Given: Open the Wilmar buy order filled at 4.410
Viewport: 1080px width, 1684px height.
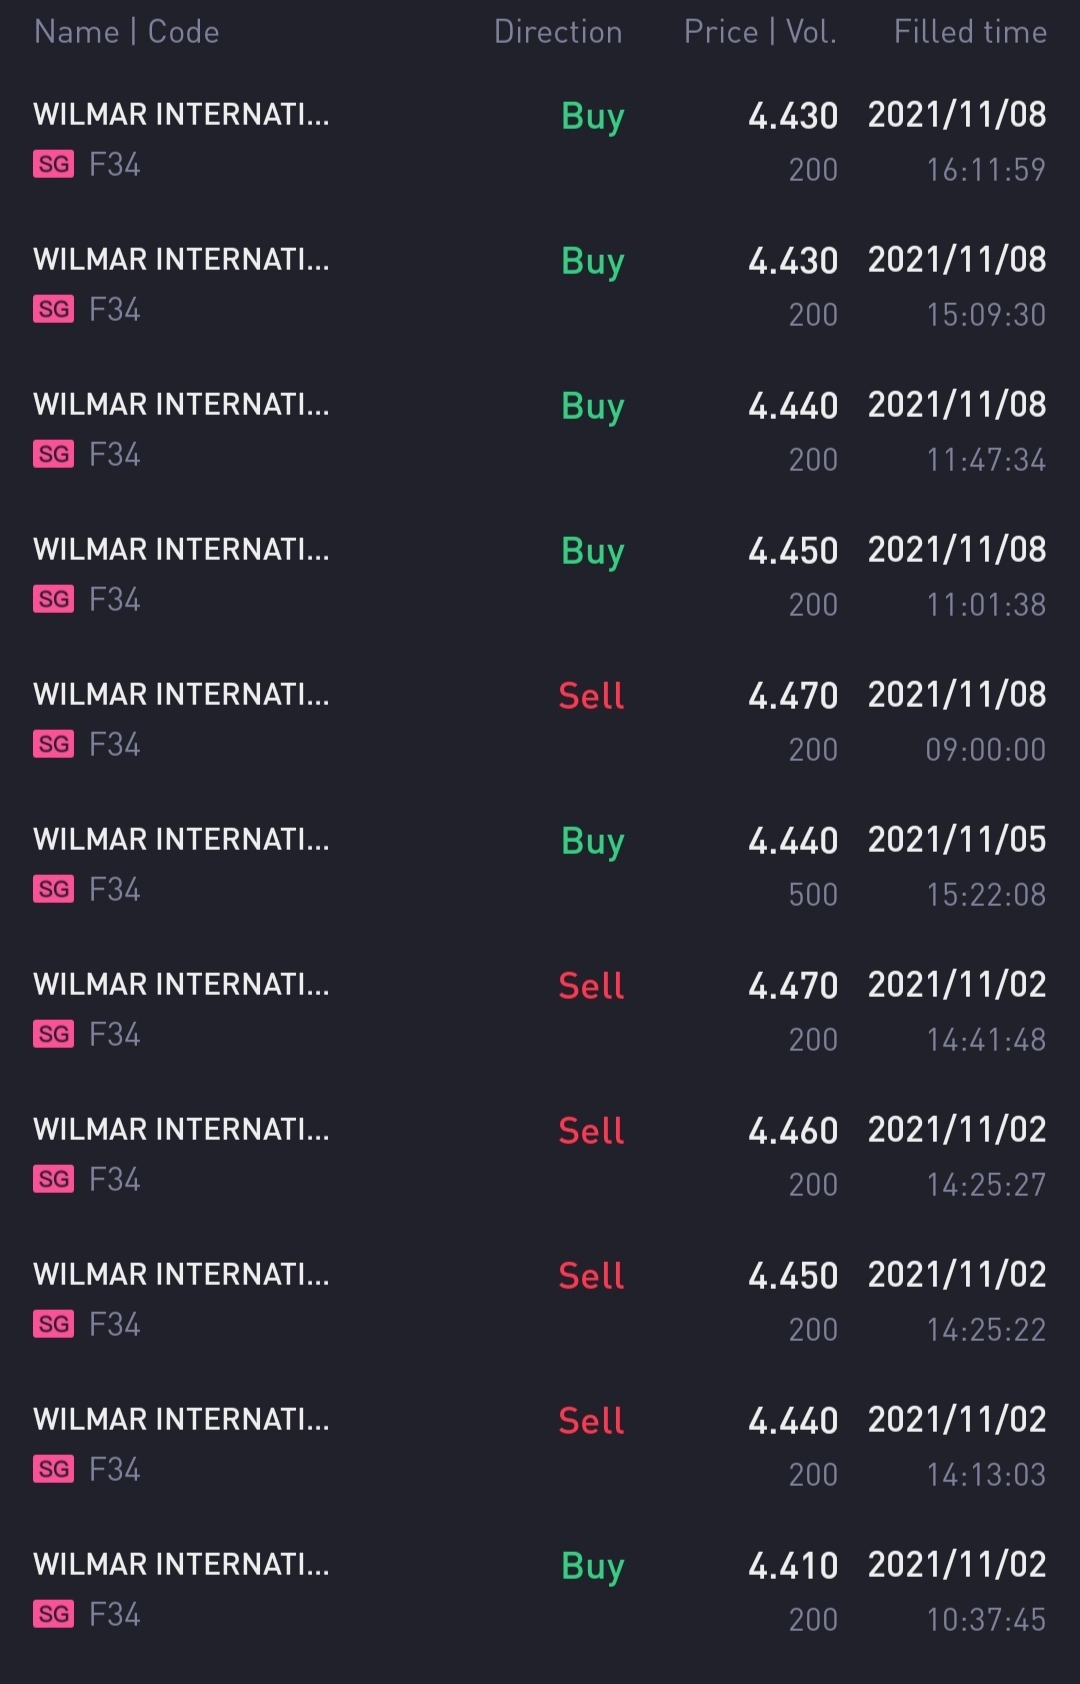Looking at the screenshot, I should point(540,1590).
